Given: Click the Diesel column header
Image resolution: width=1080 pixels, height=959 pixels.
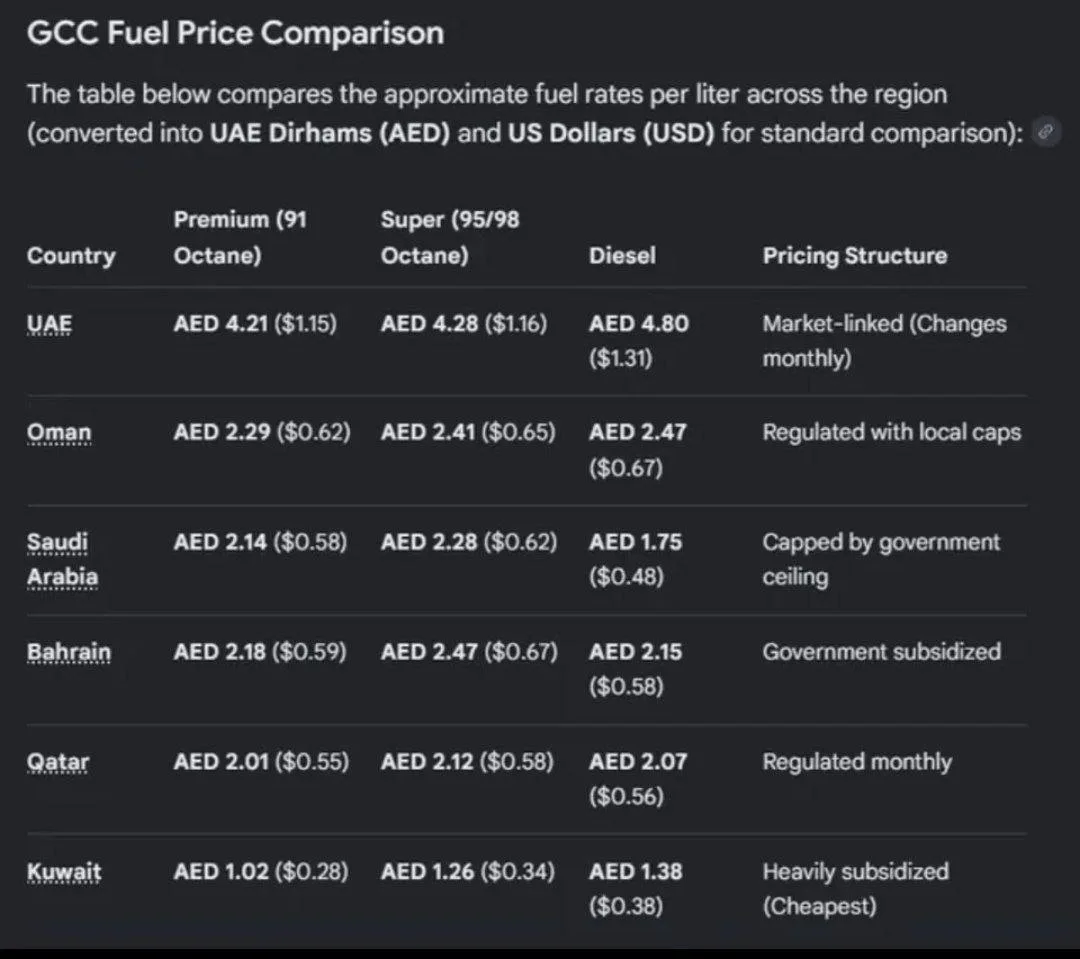Looking at the screenshot, I should click(x=622, y=256).
